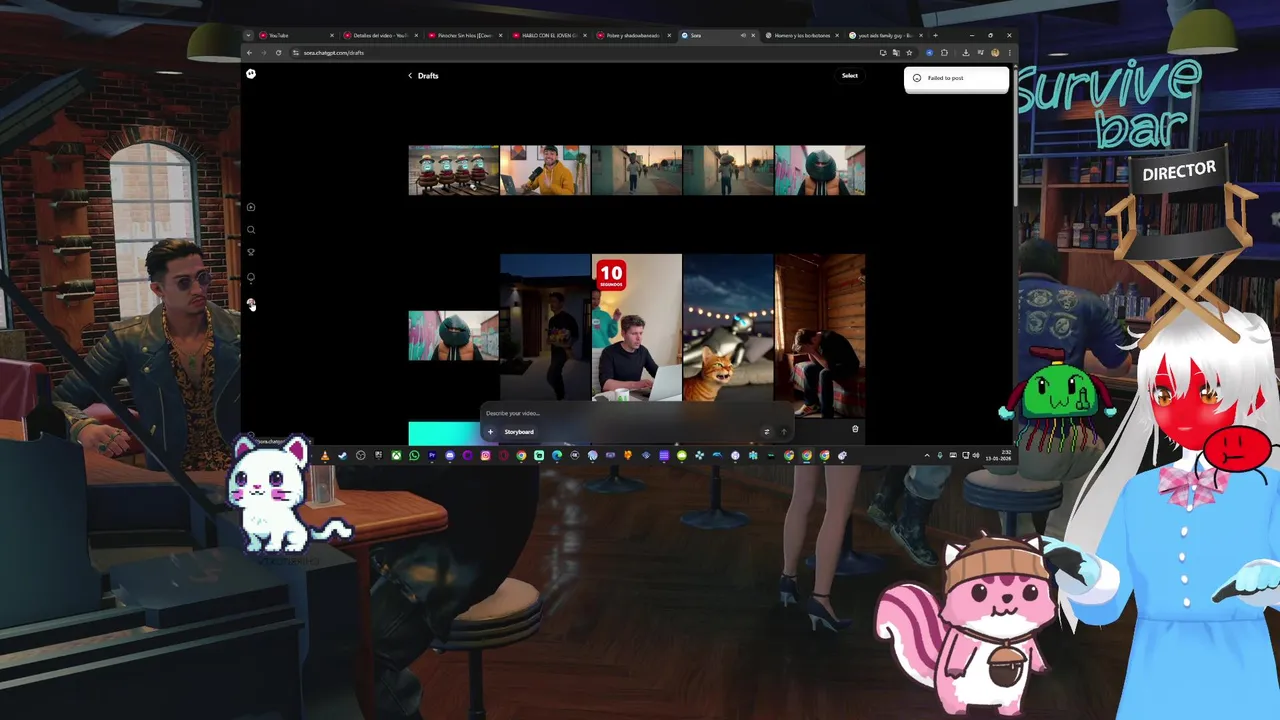
Task: Open the Chrome three-dot menu
Action: click(x=1010, y=52)
